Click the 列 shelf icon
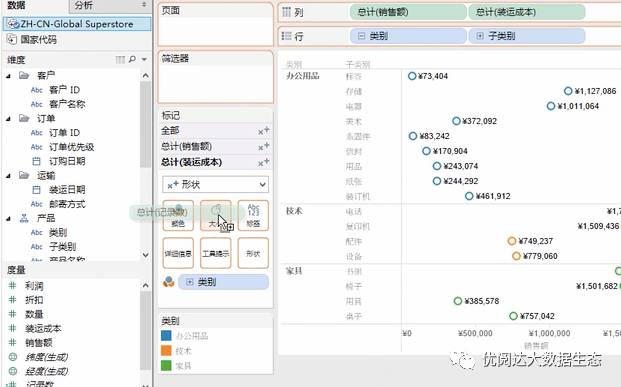Screen dimensions: 621x387 (287, 12)
